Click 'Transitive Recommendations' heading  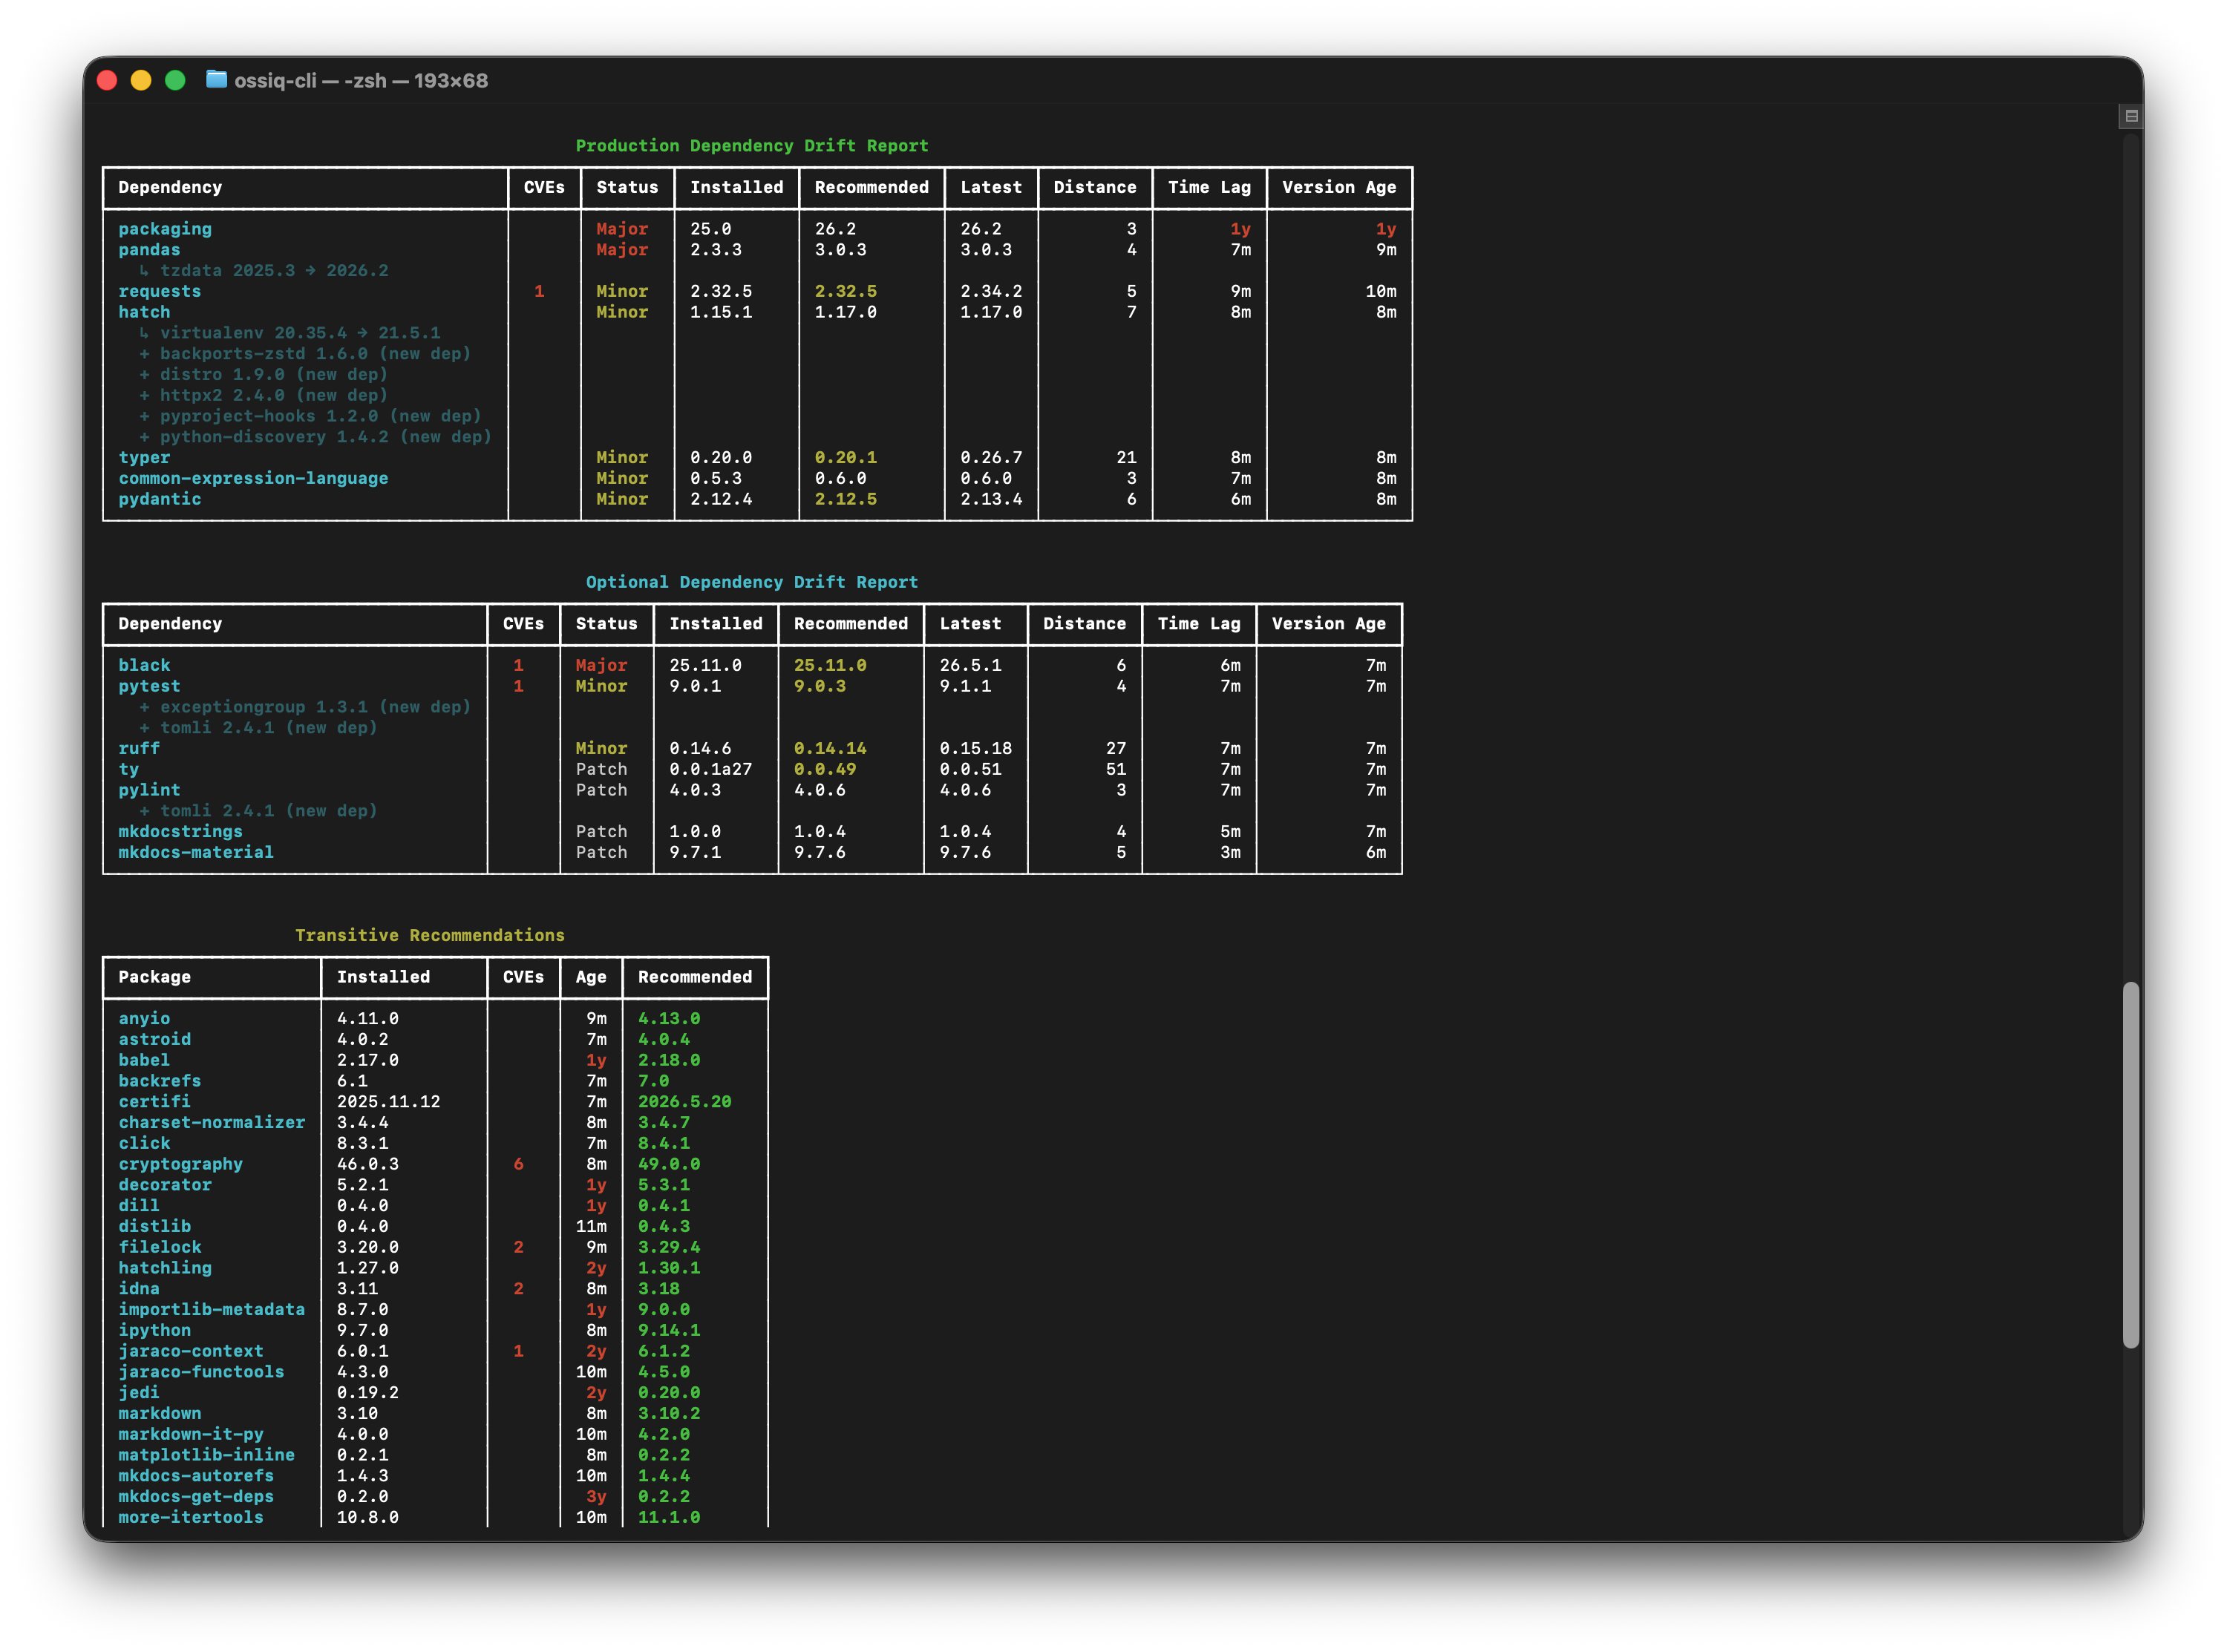(430, 935)
